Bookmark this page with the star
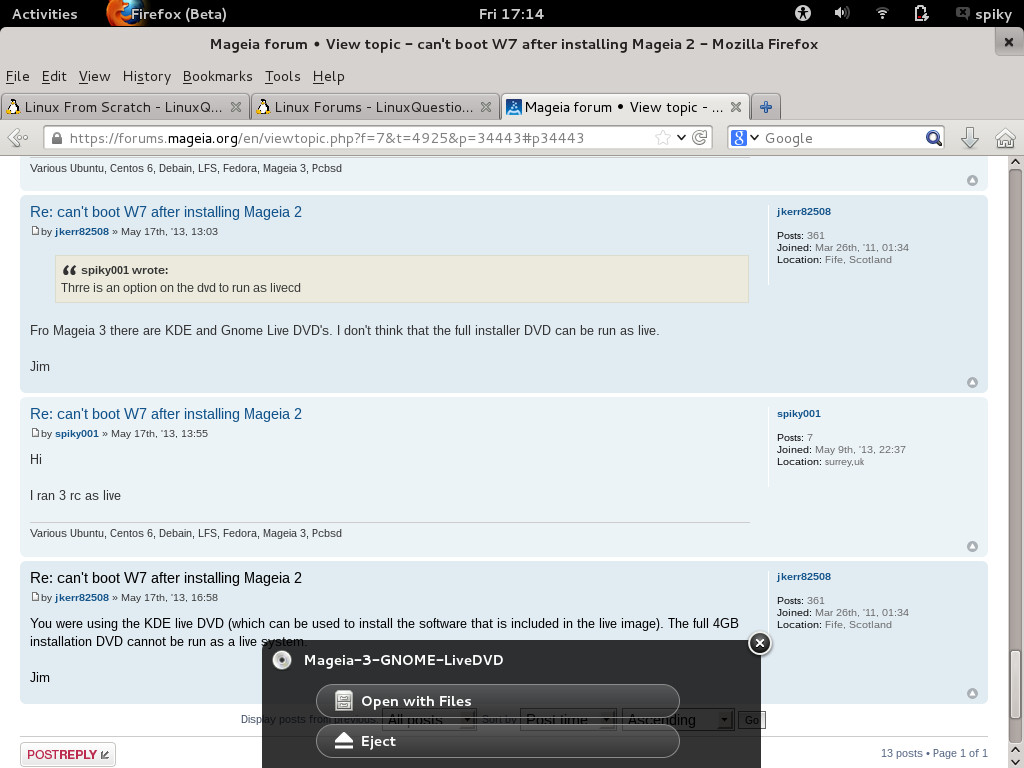 662,138
